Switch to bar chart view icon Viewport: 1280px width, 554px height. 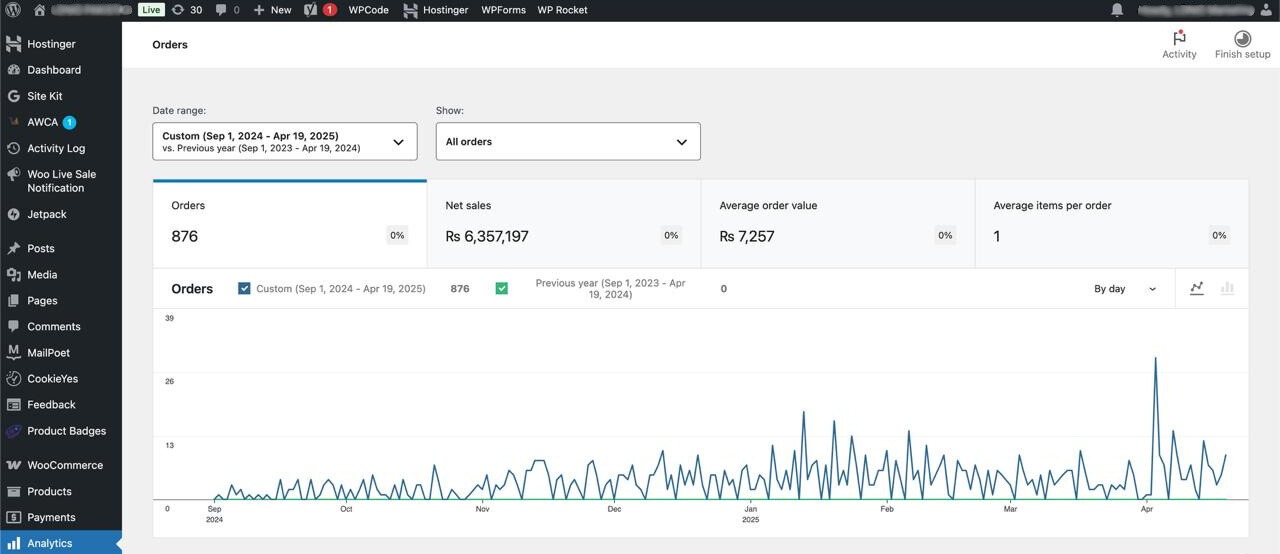click(x=1227, y=288)
